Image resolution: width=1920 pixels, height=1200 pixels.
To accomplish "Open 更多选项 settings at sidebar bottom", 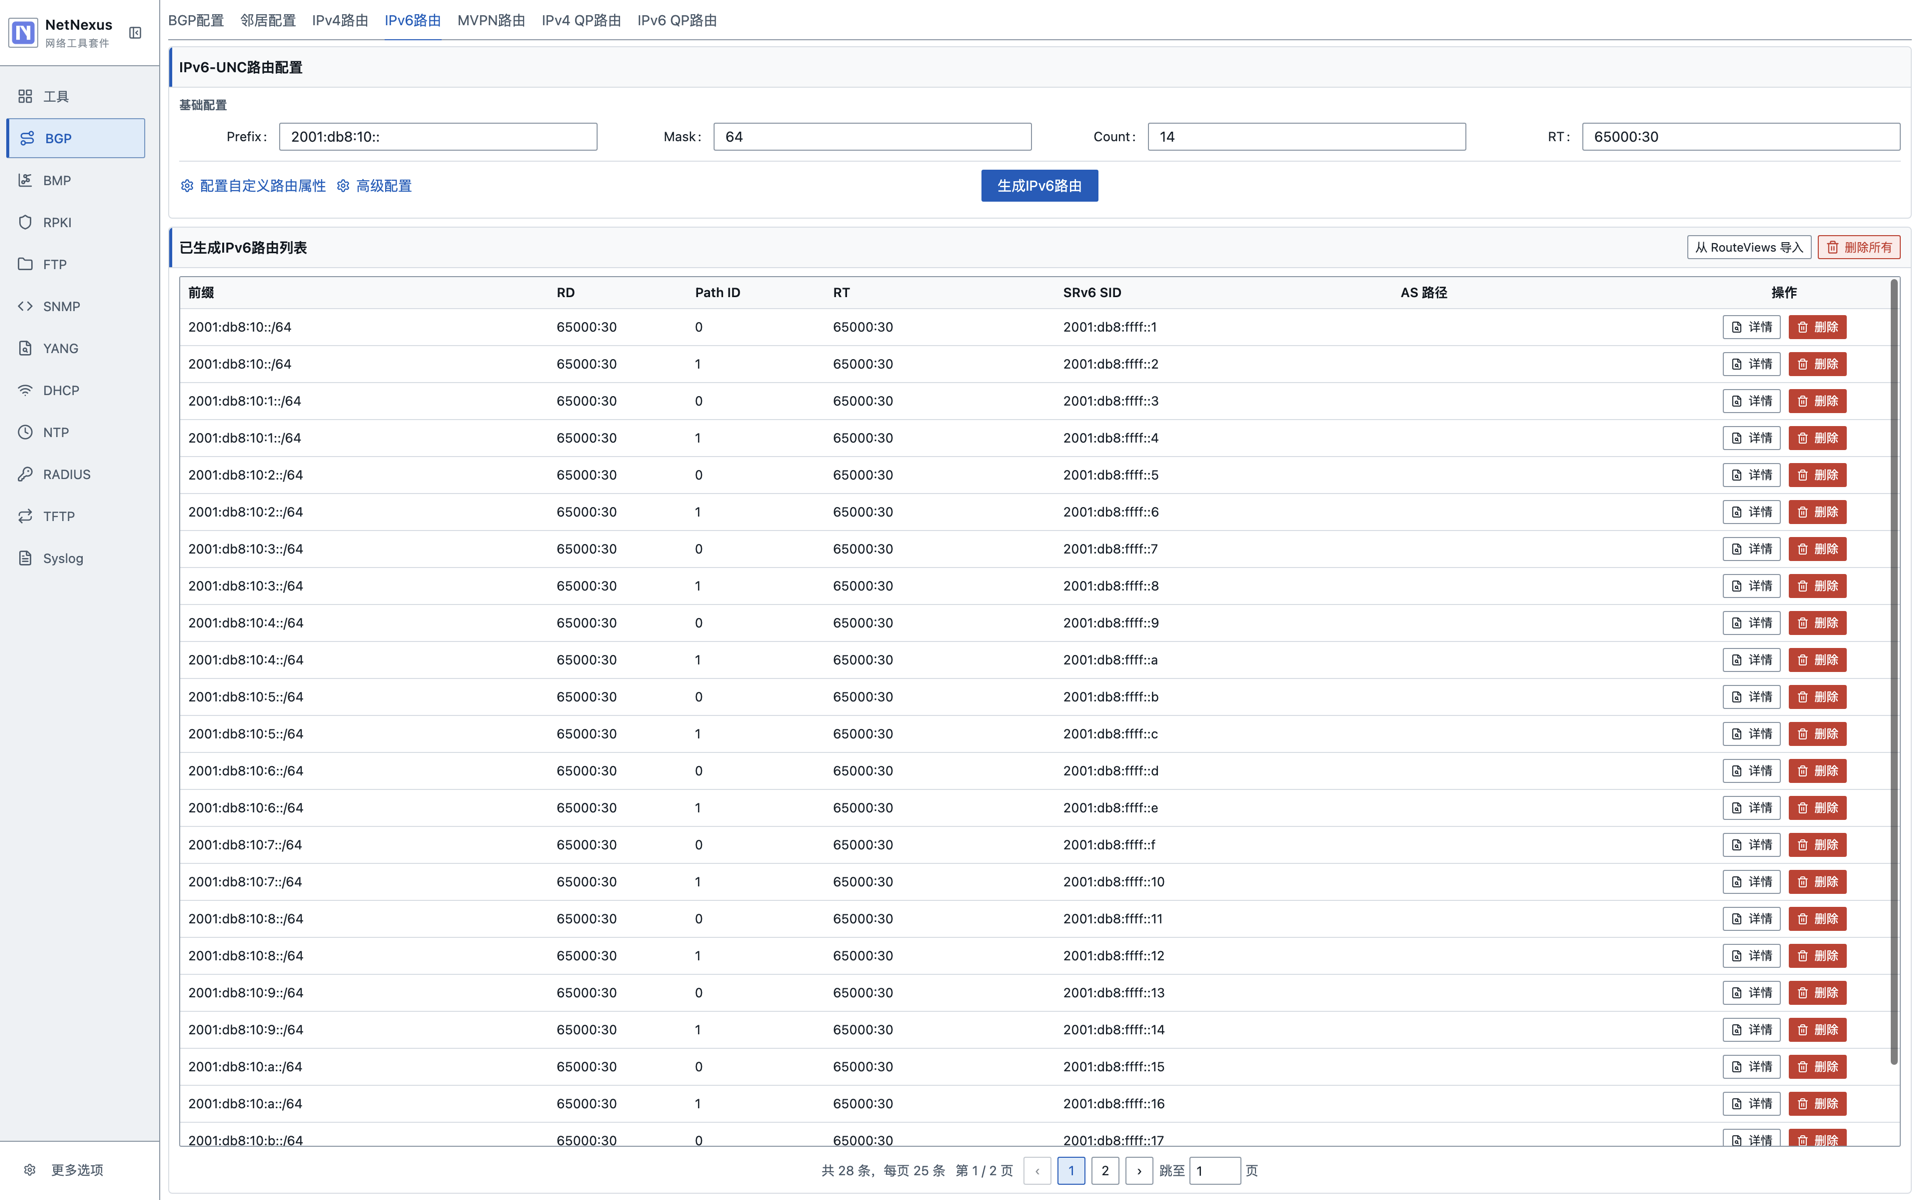I will 65,1170.
